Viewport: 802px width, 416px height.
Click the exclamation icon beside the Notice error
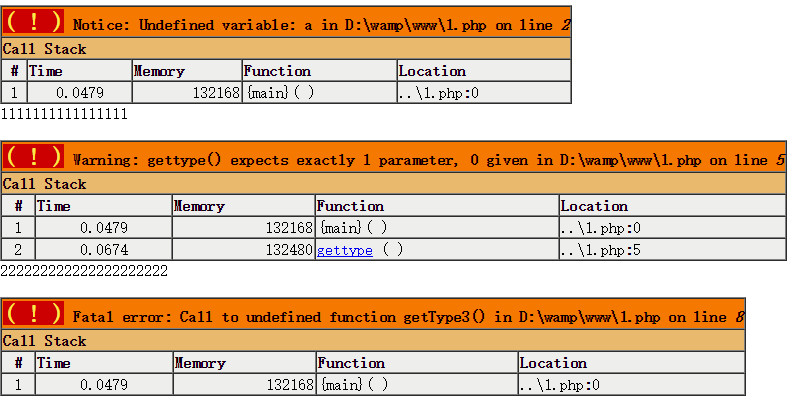34,22
